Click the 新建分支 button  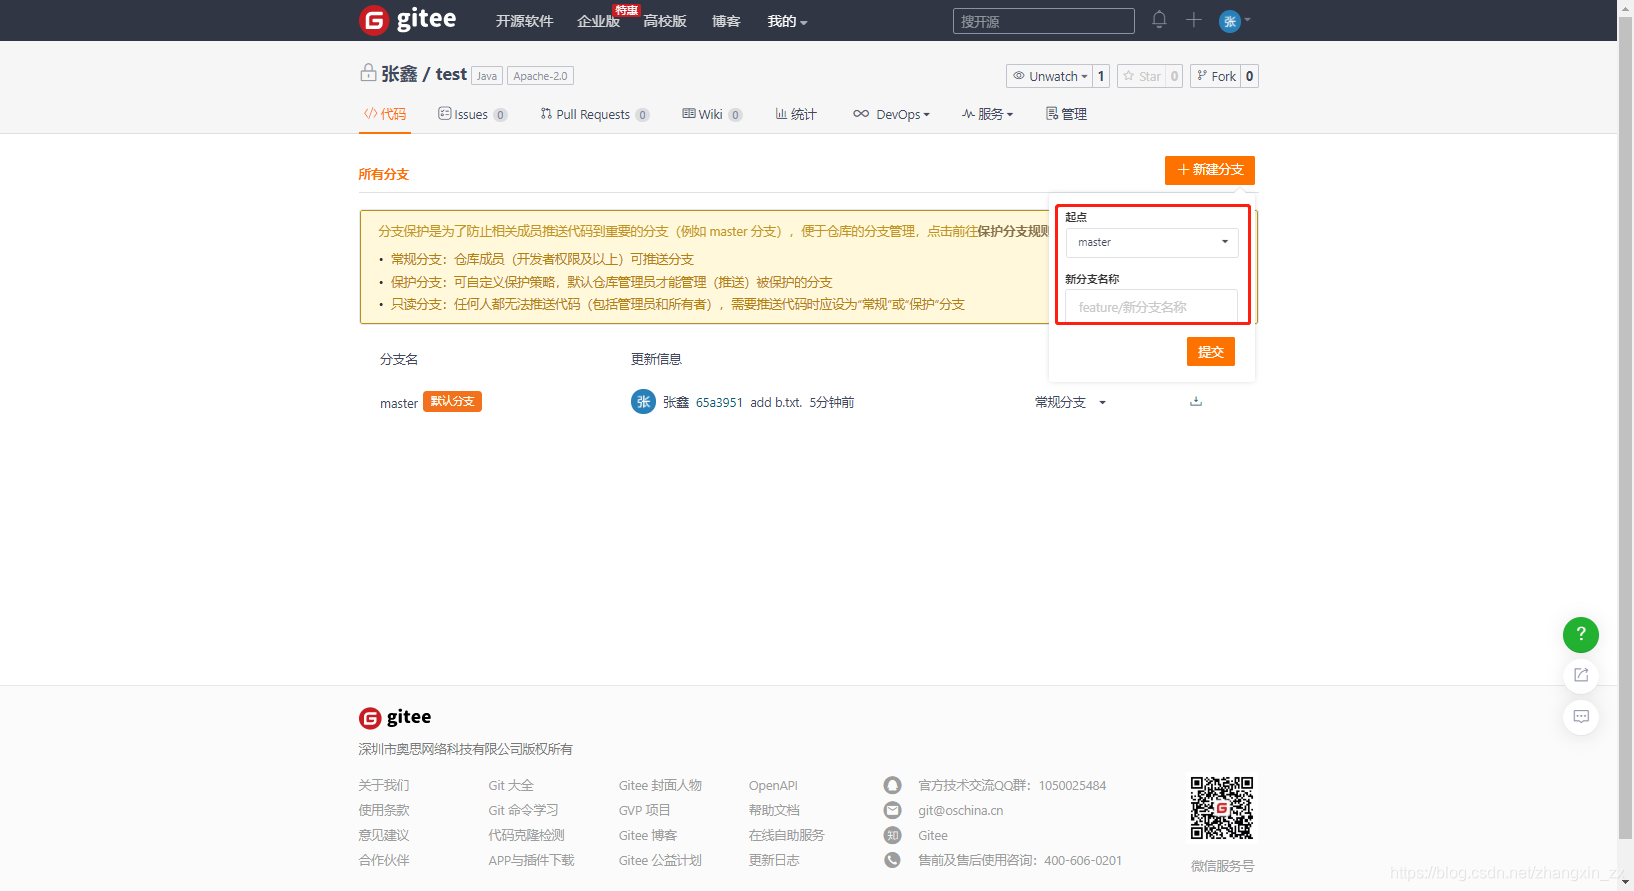[1210, 170]
